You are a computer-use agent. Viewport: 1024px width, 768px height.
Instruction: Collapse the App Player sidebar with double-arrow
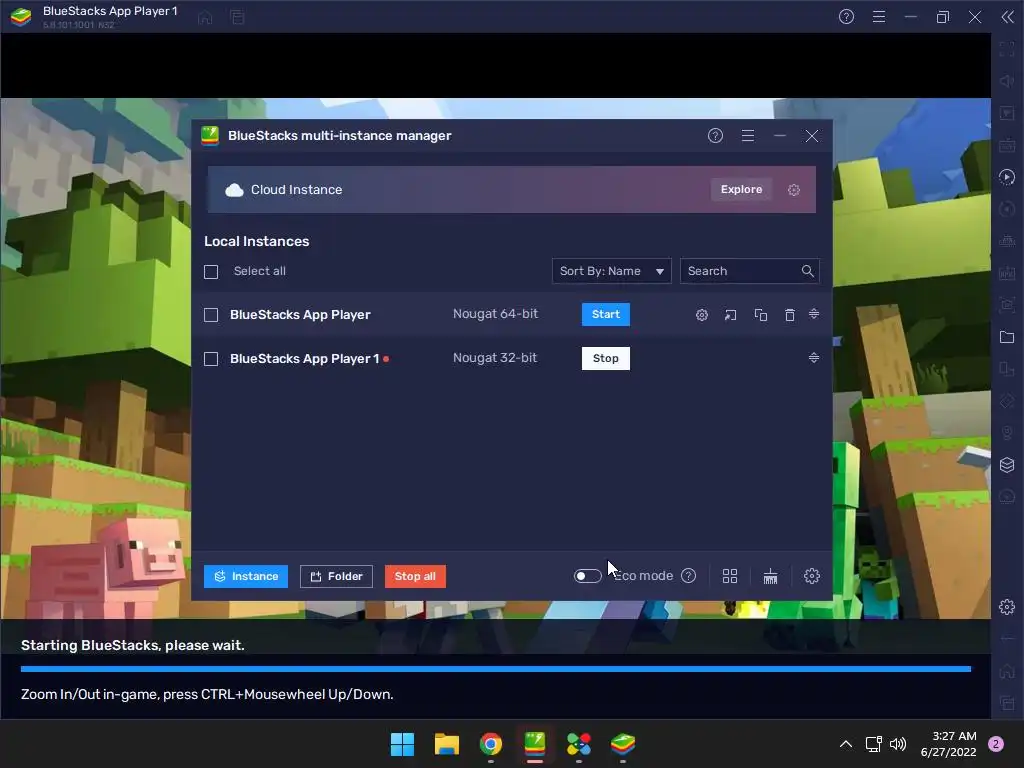click(x=1008, y=17)
